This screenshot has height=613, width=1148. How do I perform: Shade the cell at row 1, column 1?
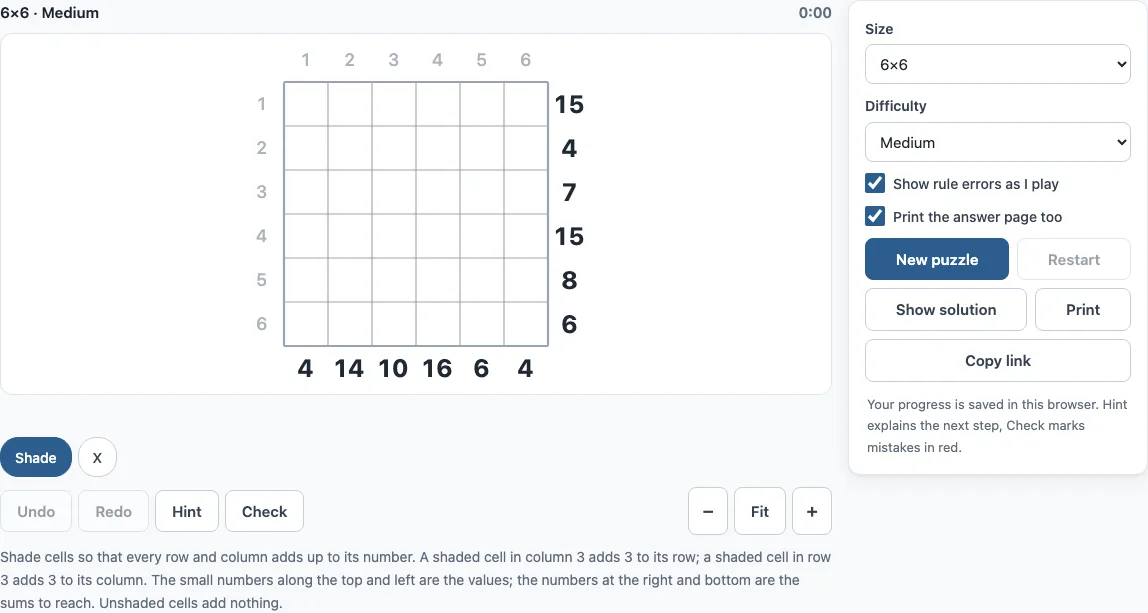pos(306,104)
